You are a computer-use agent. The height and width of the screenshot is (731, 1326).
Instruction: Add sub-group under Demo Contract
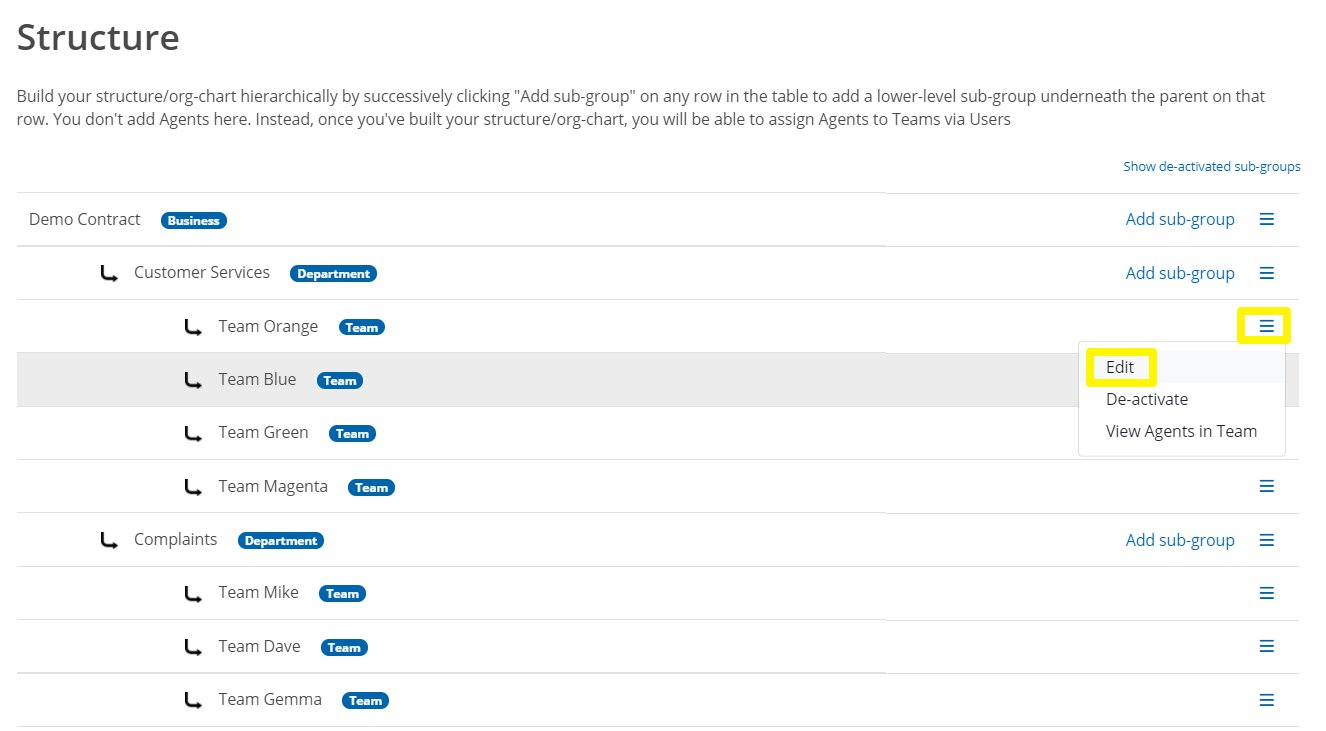click(x=1180, y=219)
